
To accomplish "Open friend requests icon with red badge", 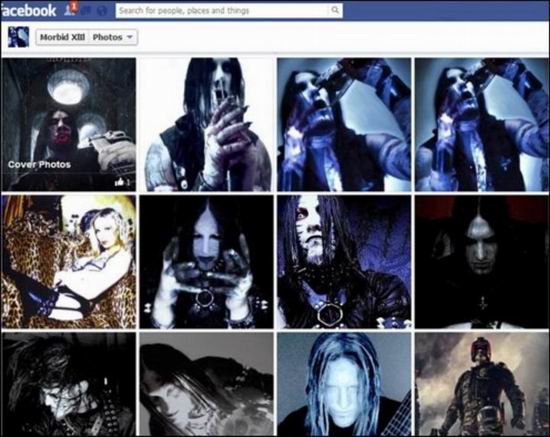I will pos(70,9).
